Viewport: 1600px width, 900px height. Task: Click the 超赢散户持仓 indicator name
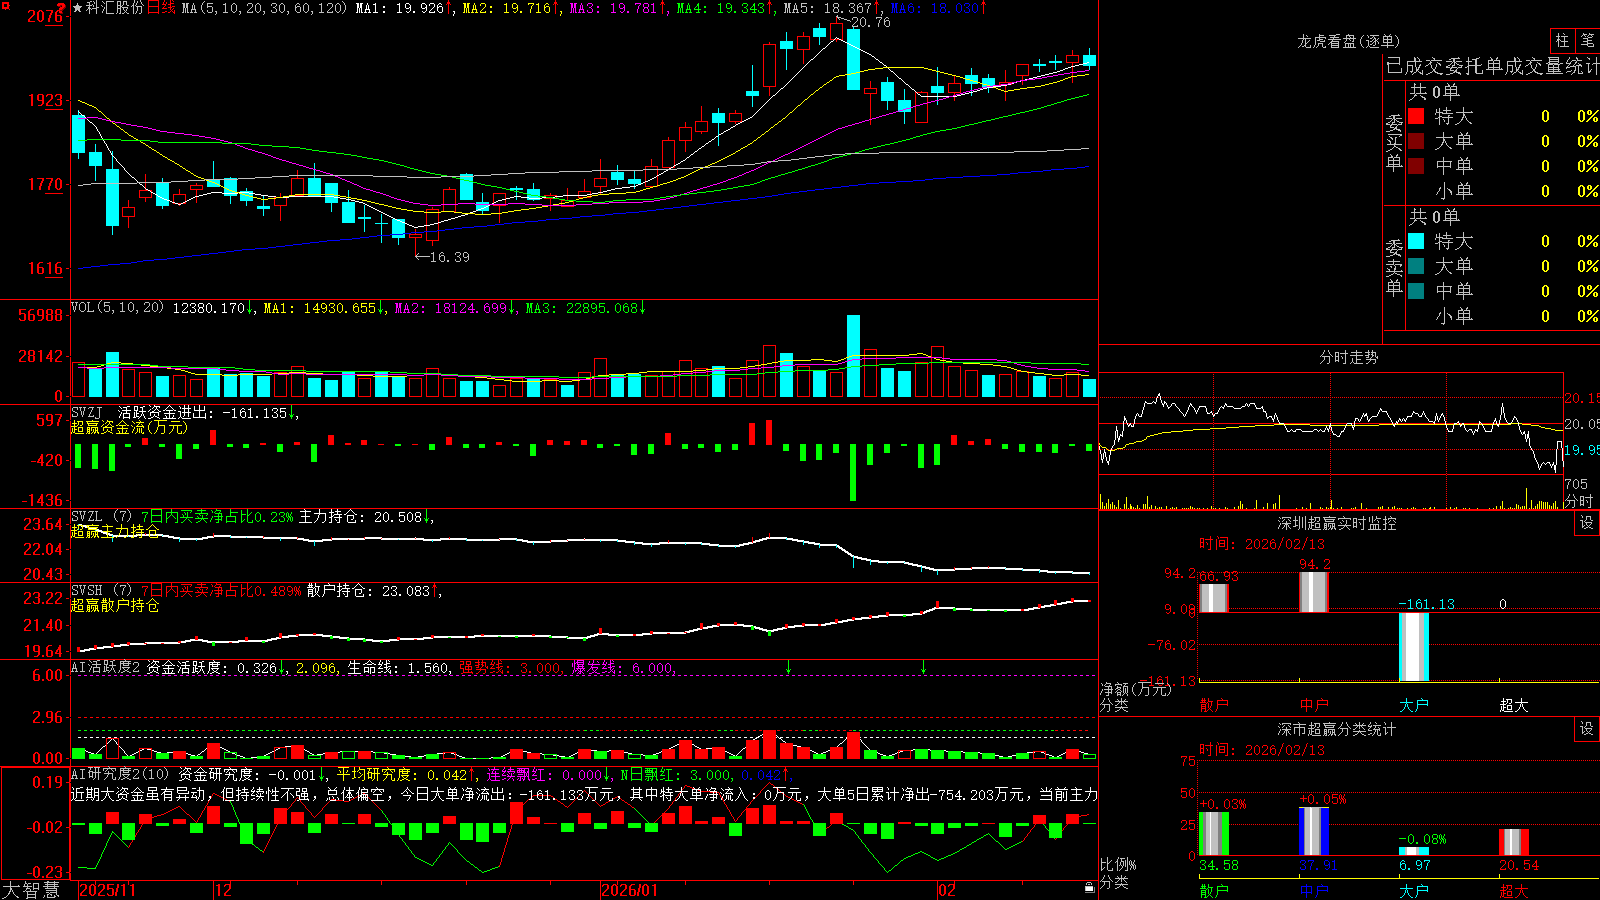(x=115, y=605)
